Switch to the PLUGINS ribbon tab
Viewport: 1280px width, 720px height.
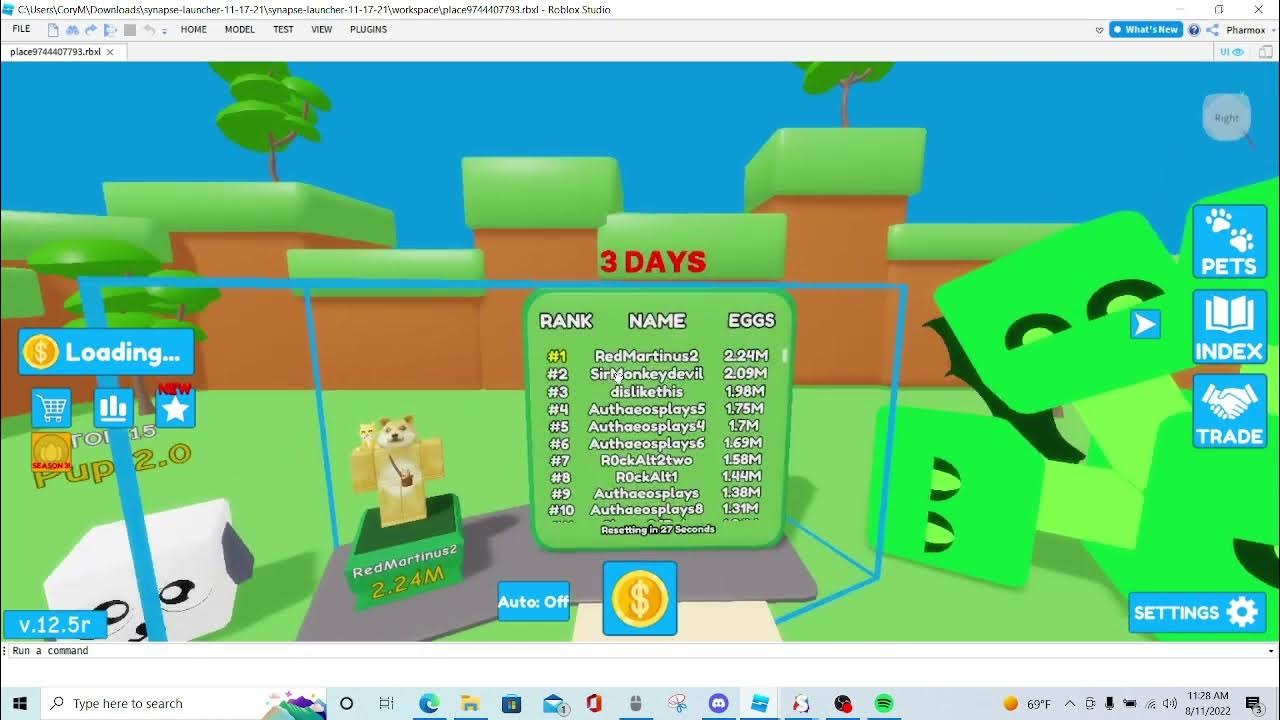pos(368,29)
